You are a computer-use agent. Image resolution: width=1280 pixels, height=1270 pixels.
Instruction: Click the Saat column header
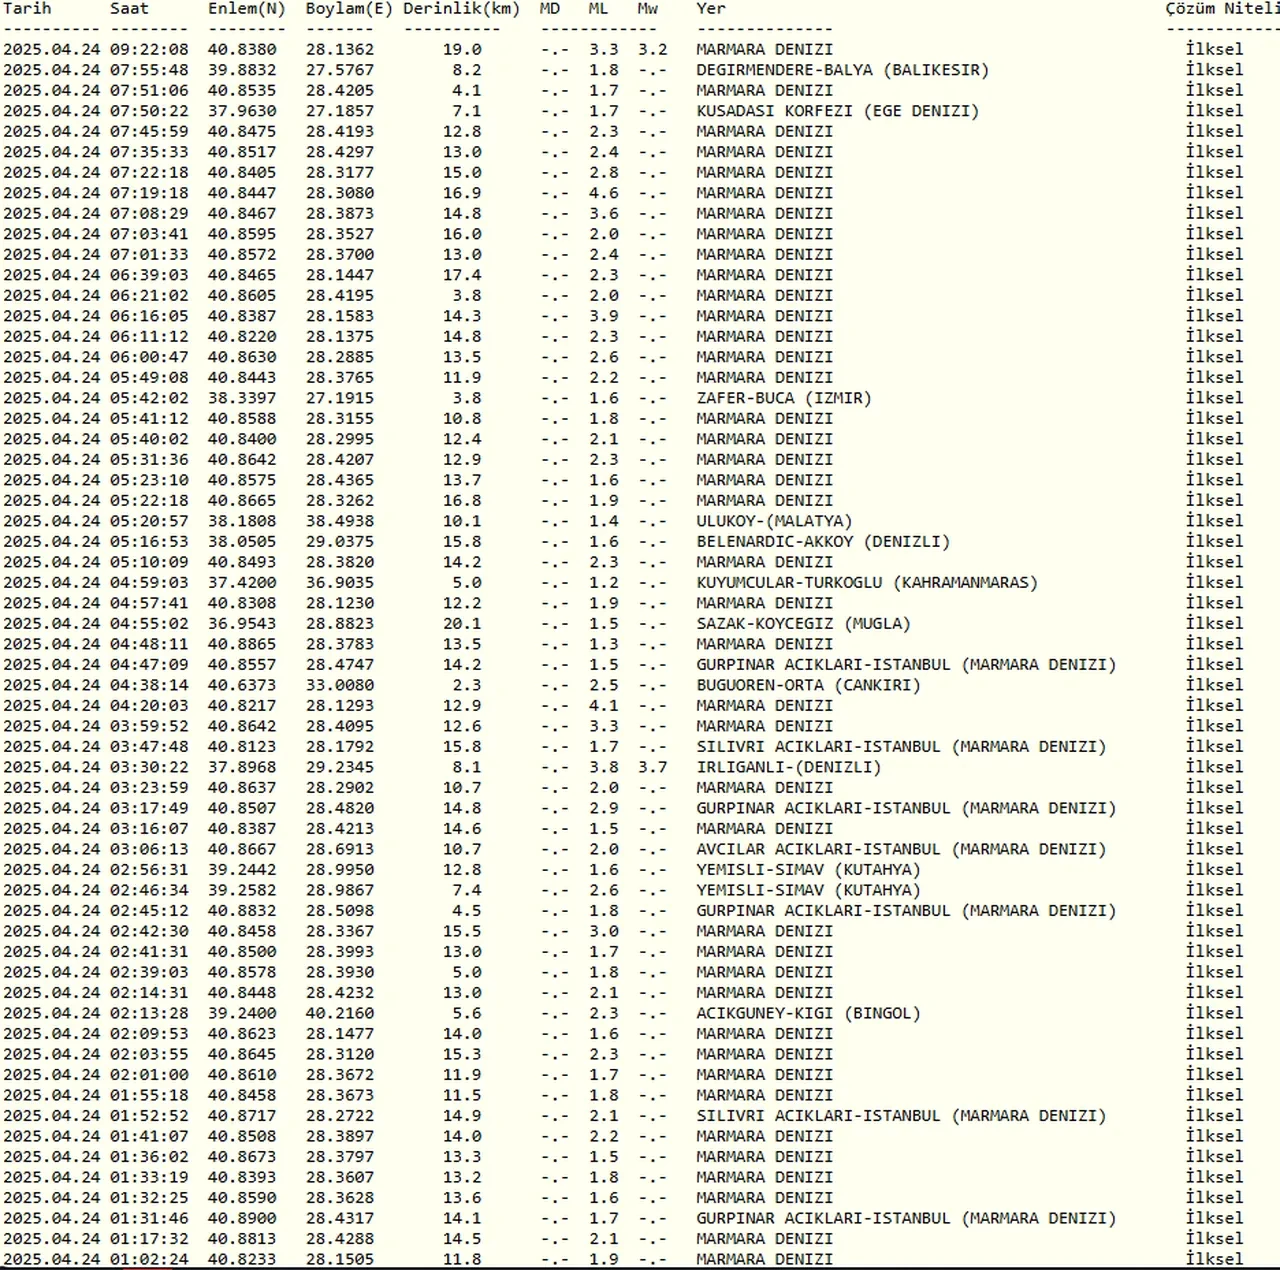tap(129, 9)
